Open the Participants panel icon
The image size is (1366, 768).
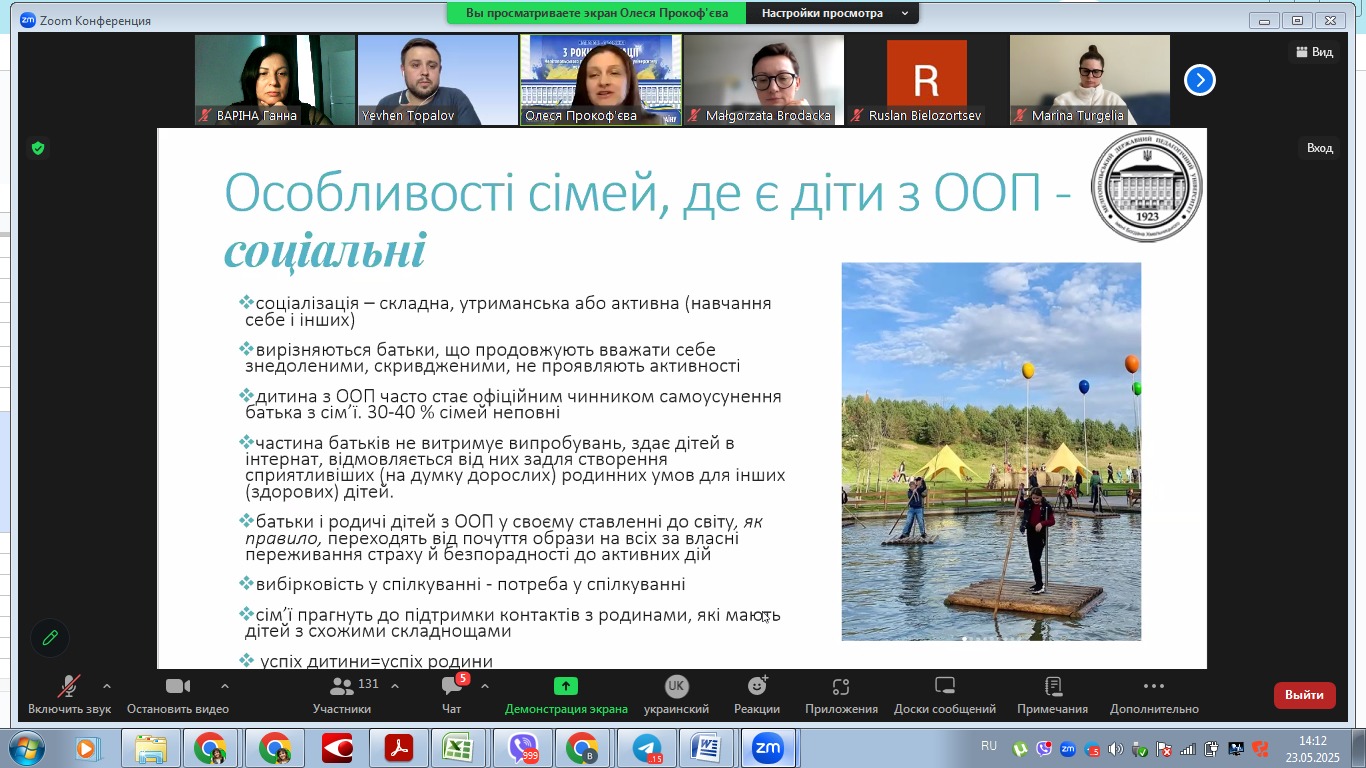342,687
